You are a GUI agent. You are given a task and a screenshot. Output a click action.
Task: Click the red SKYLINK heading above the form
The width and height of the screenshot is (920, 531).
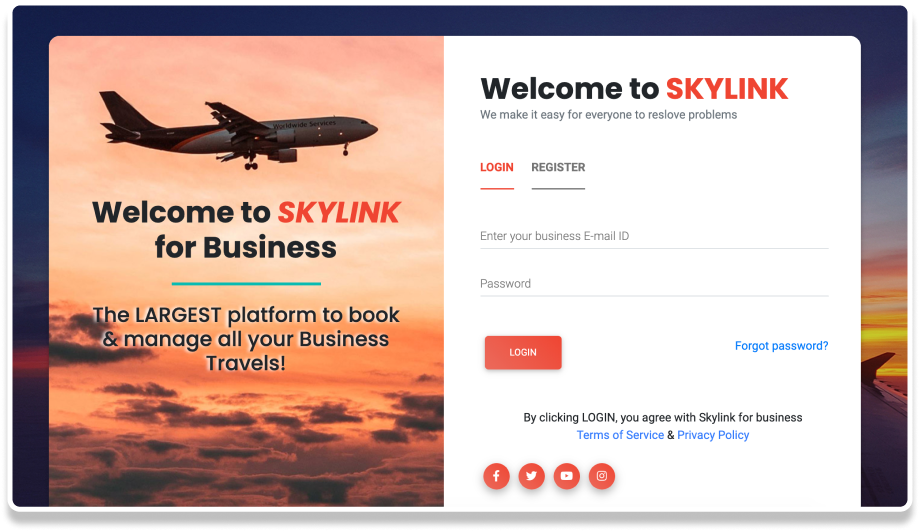pos(727,89)
